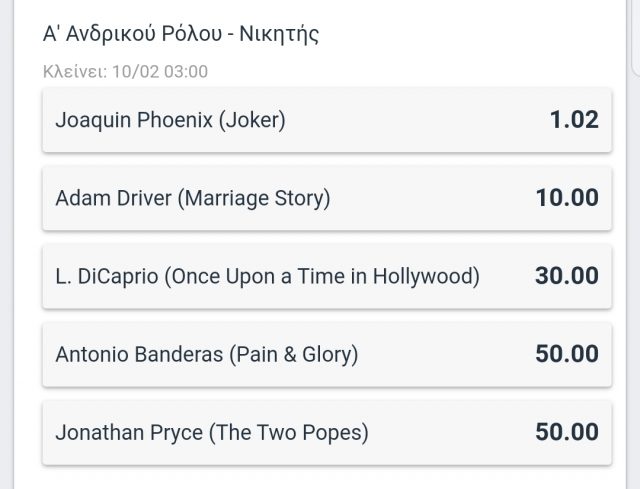
Task: Tap Pryce's 50.00 odds for The Two Popes
Action: [567, 432]
